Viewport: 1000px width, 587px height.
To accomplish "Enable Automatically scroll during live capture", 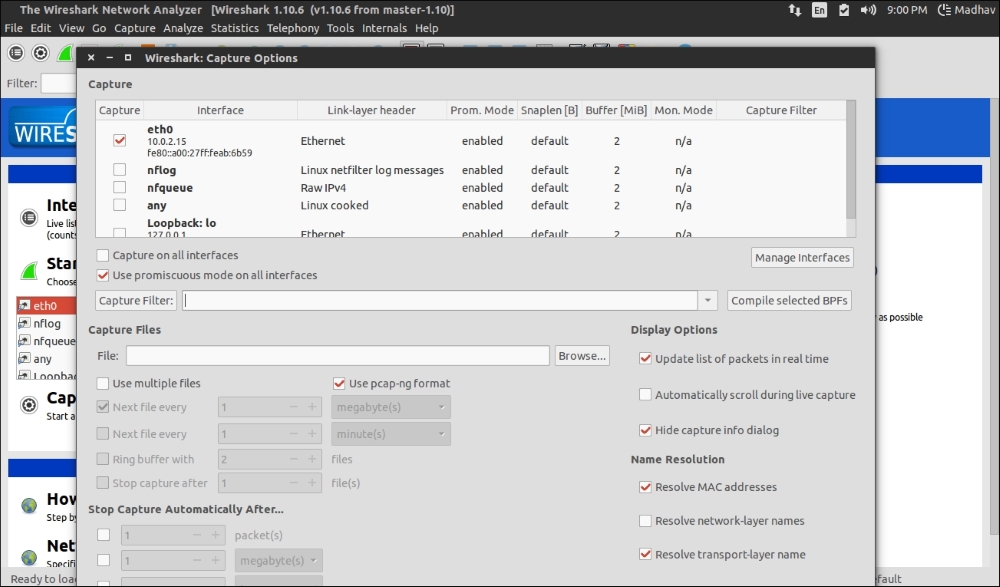I will 645,395.
